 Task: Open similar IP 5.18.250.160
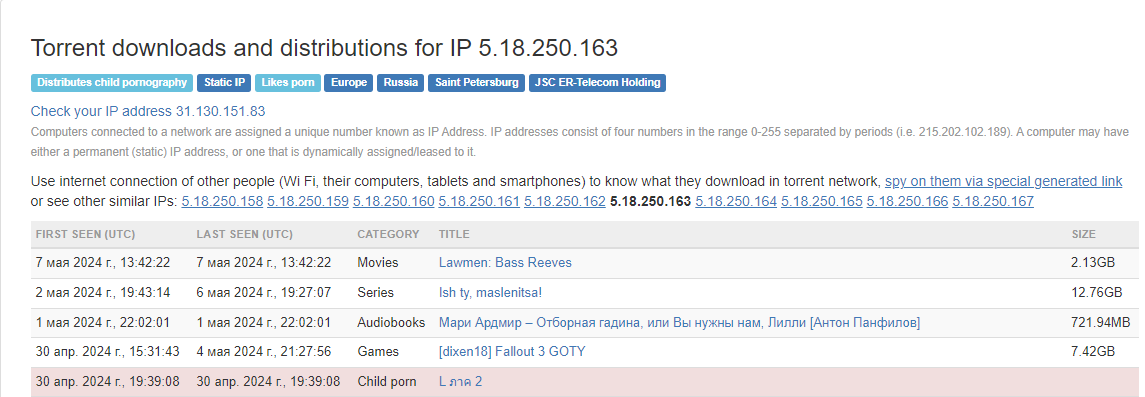[394, 201]
